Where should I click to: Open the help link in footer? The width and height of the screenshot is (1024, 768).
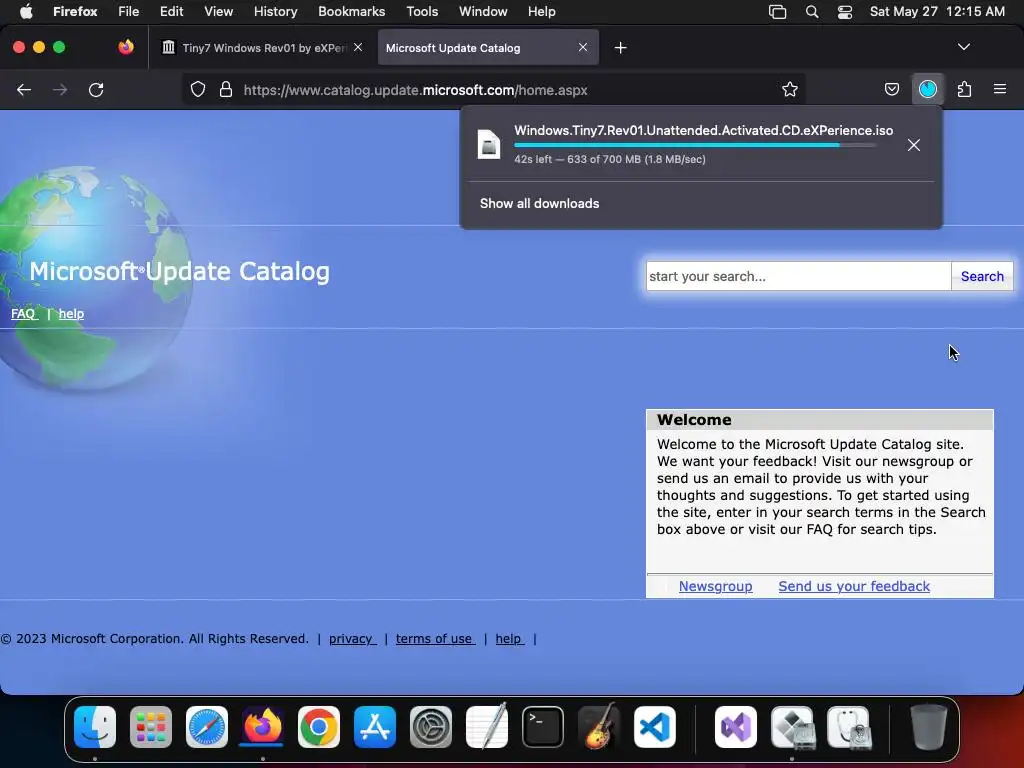(509, 639)
